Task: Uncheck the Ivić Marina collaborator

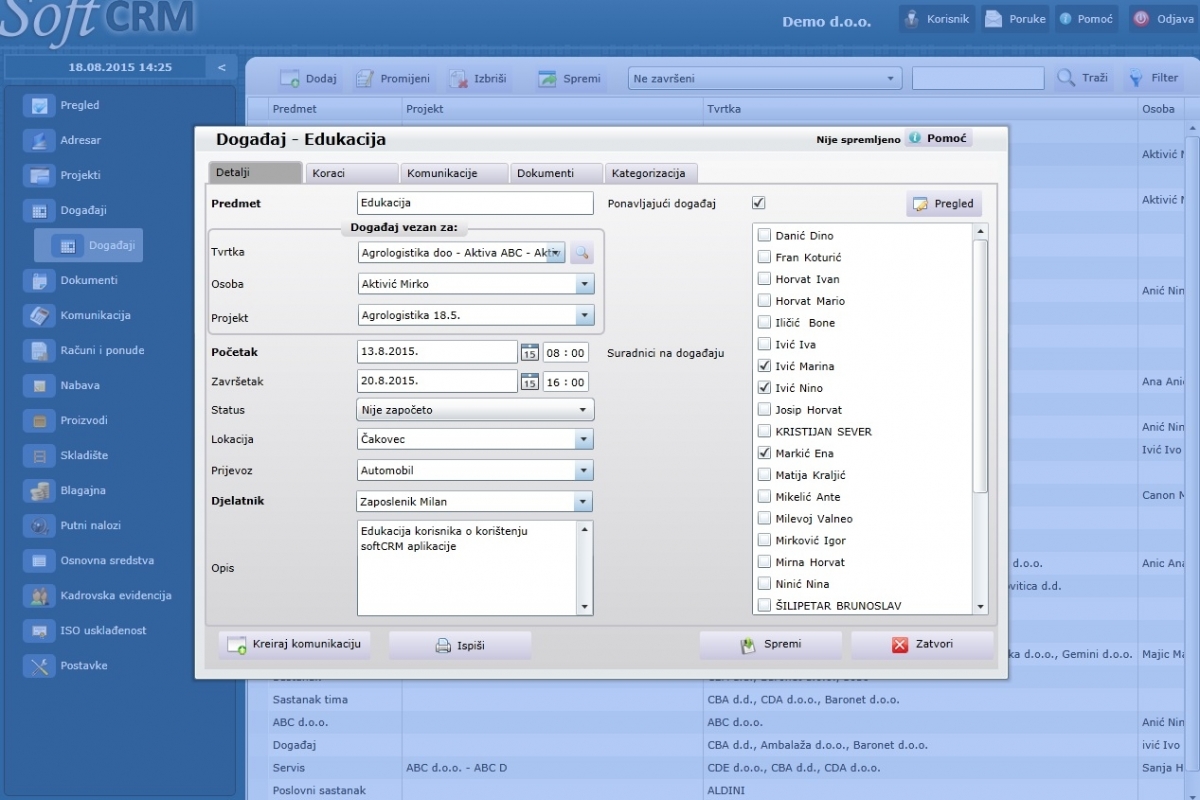Action: (765, 367)
